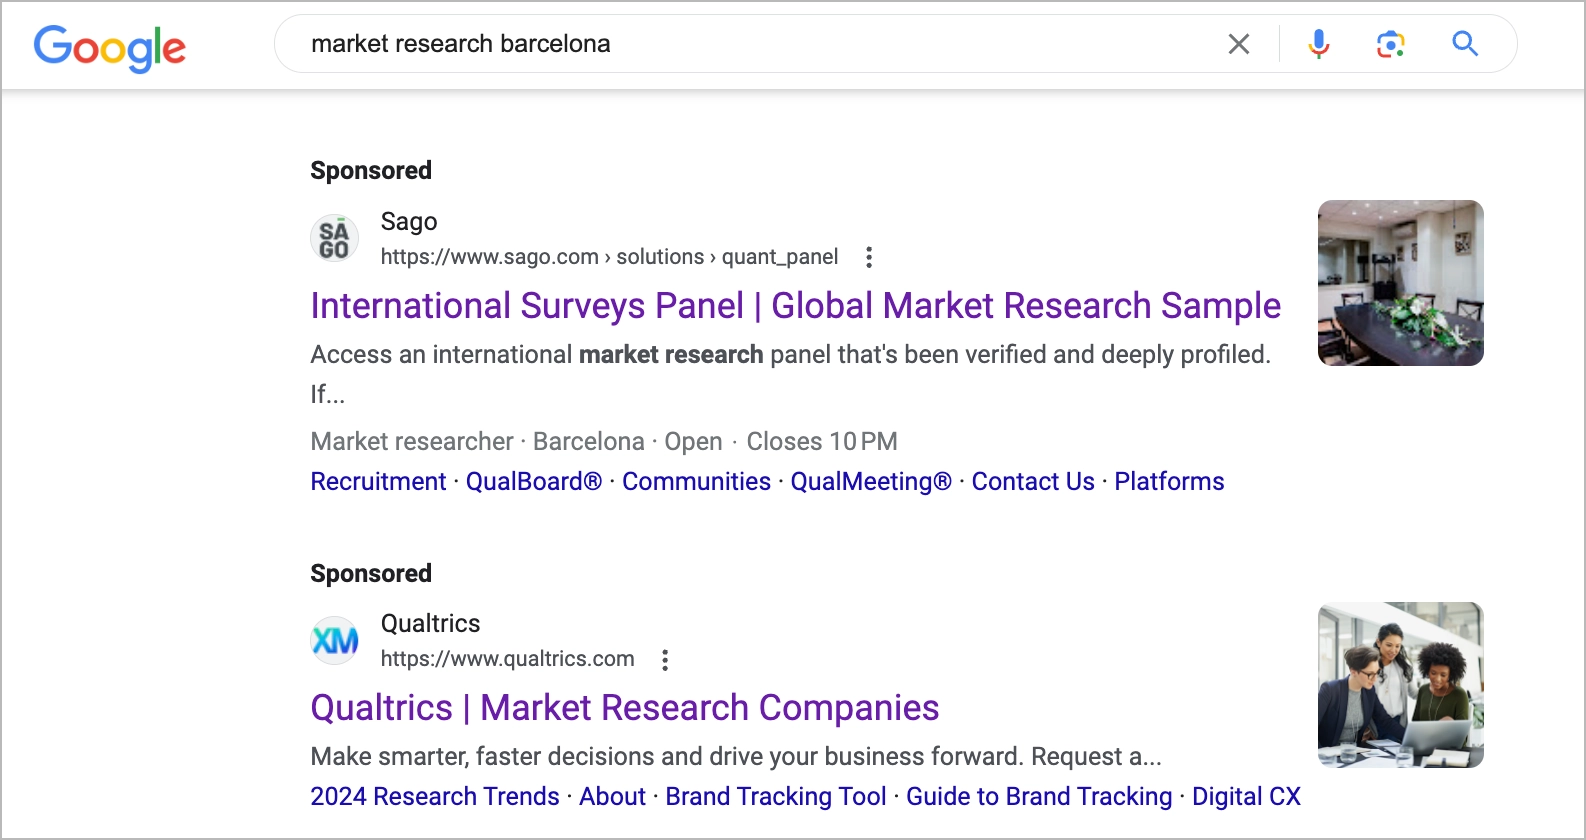1586x840 pixels.
Task: Start voice search with the microphone icon
Action: [1319, 44]
